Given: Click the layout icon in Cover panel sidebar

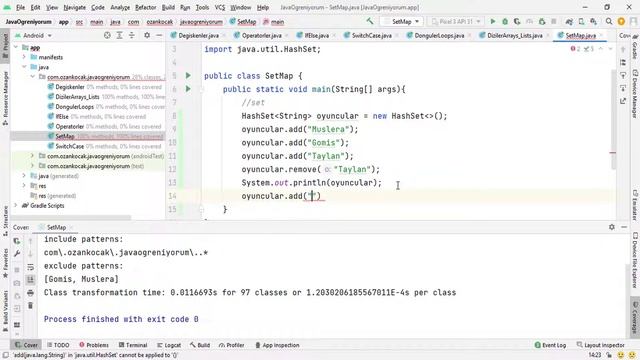Looking at the screenshot, I should (x=17, y=325).
